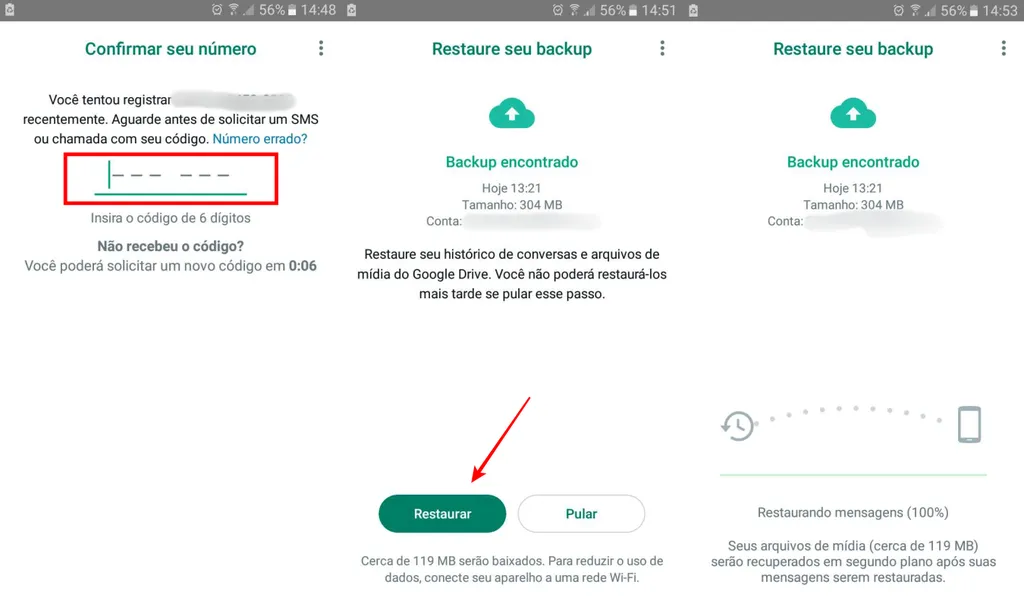Click the Número errado? link
The image size is (1024, 607).
click(260, 139)
